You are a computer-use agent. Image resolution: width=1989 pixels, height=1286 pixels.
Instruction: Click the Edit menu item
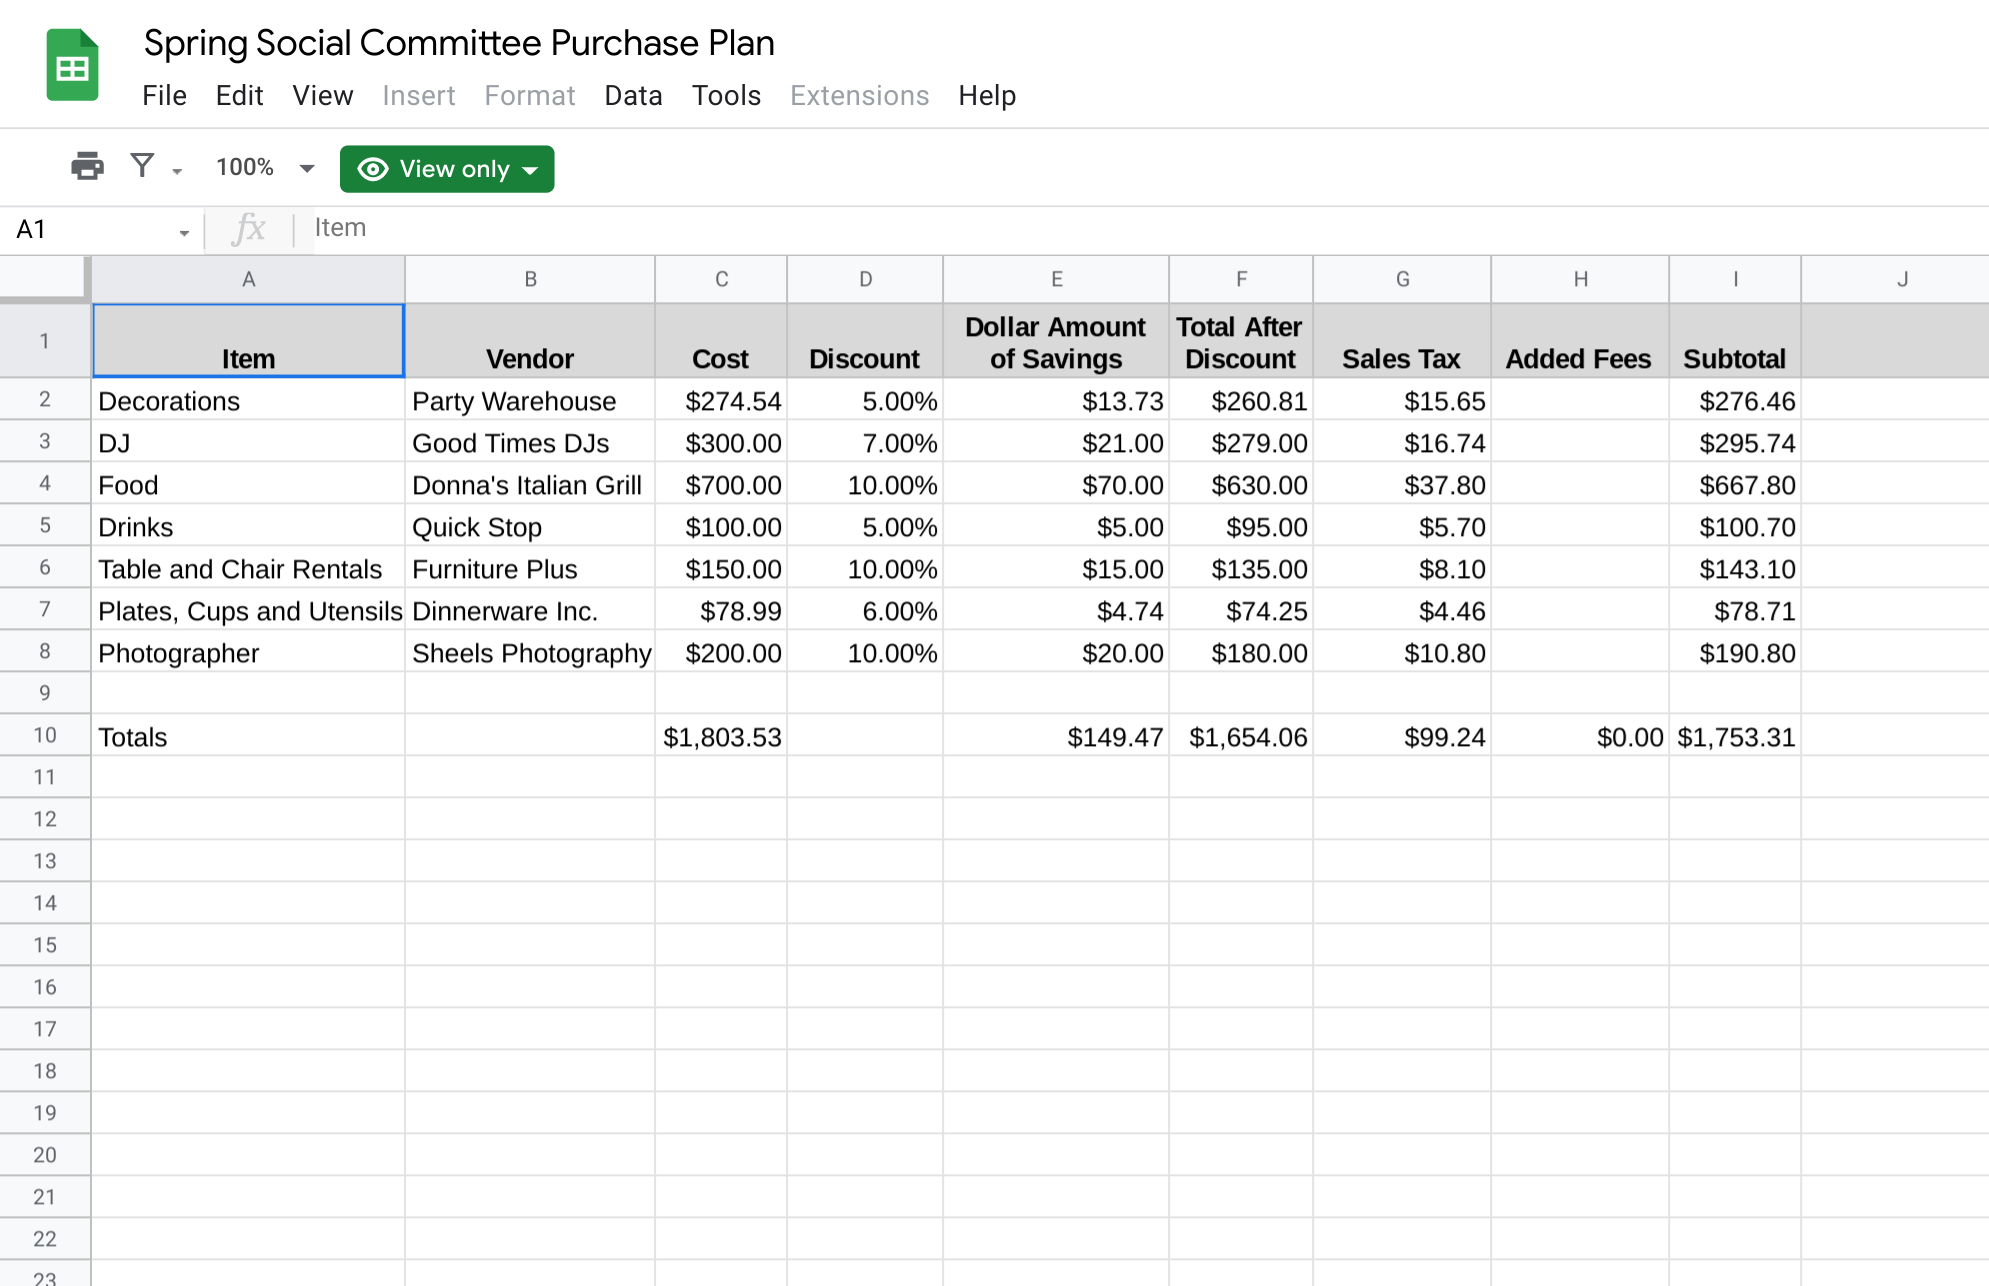pyautogui.click(x=238, y=96)
